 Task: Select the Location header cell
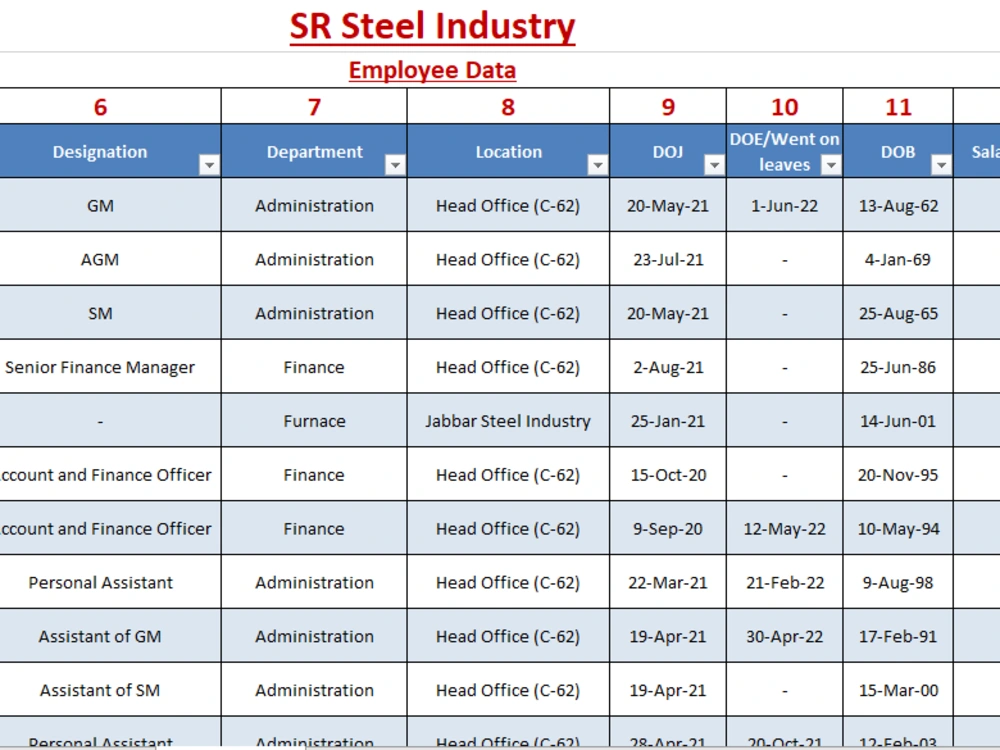(x=508, y=151)
